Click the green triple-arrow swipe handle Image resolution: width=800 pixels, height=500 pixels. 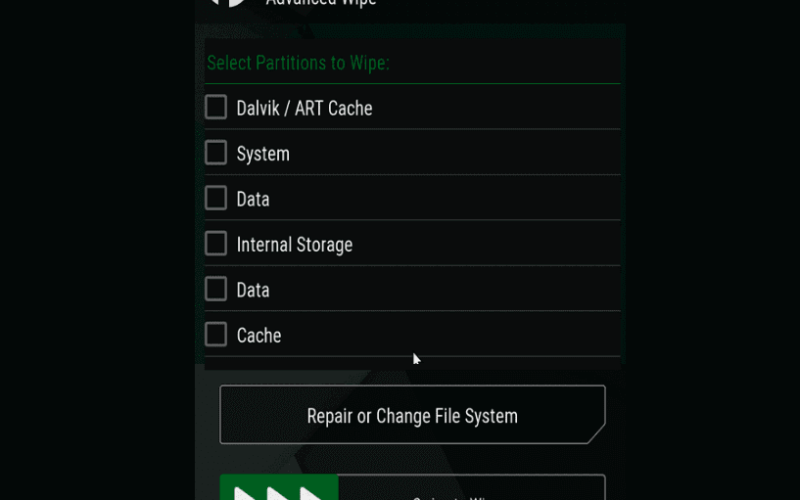tap(279, 487)
